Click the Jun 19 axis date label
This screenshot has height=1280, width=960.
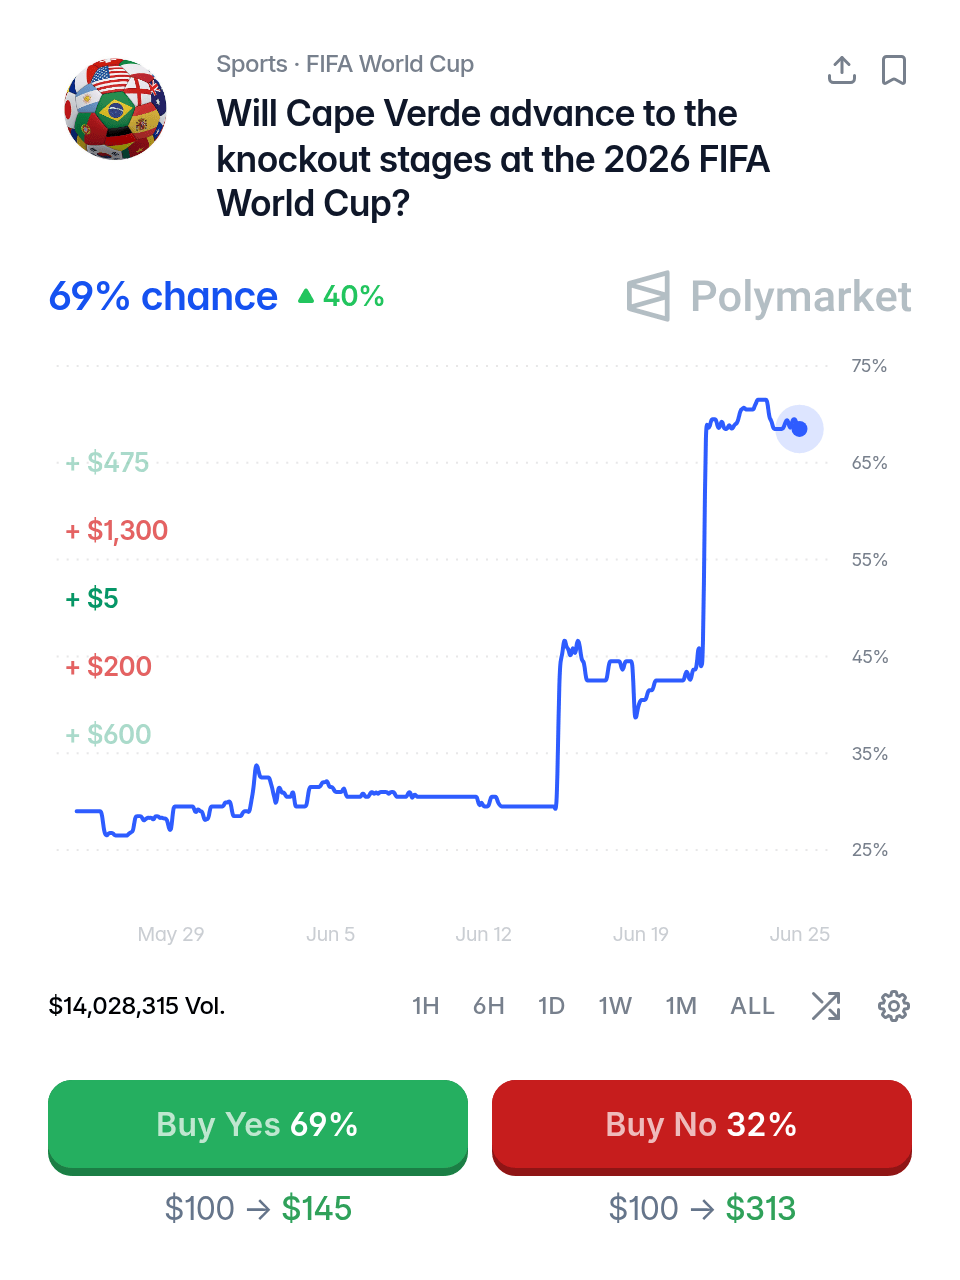tap(641, 934)
